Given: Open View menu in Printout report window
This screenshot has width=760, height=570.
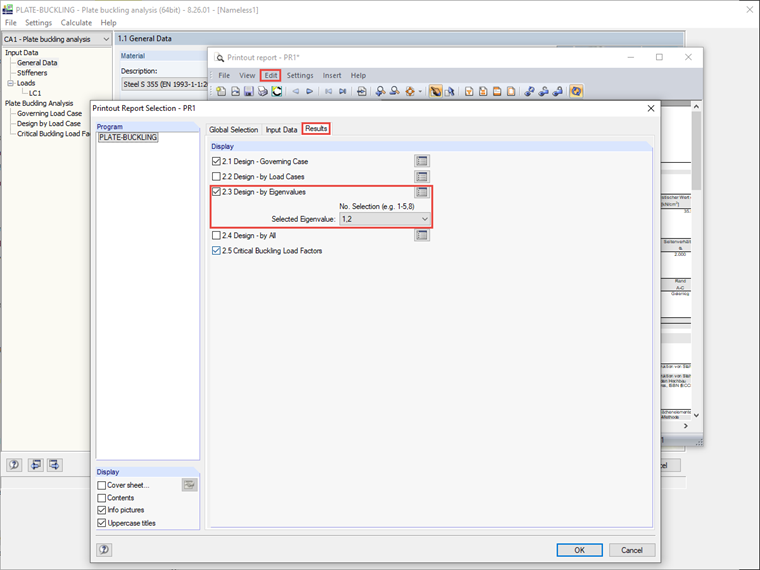Looking at the screenshot, I should [247, 75].
